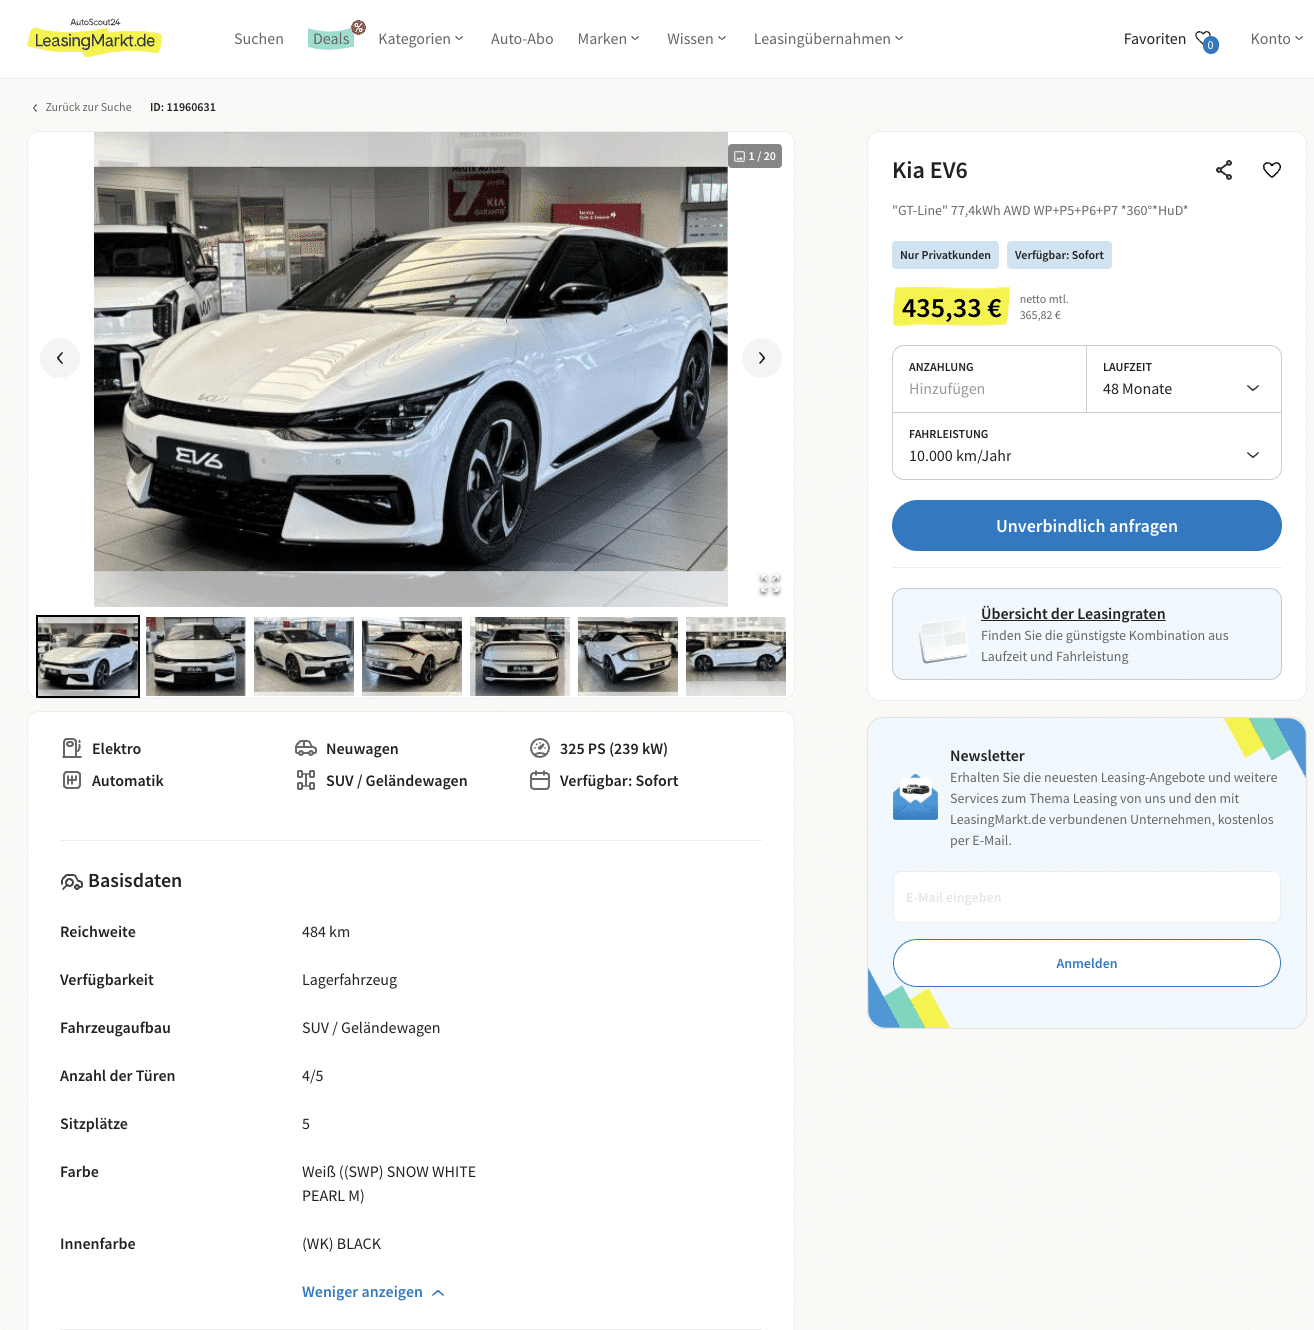Open Favoriten heart icon in header
1314x1330 pixels.
tap(1205, 40)
